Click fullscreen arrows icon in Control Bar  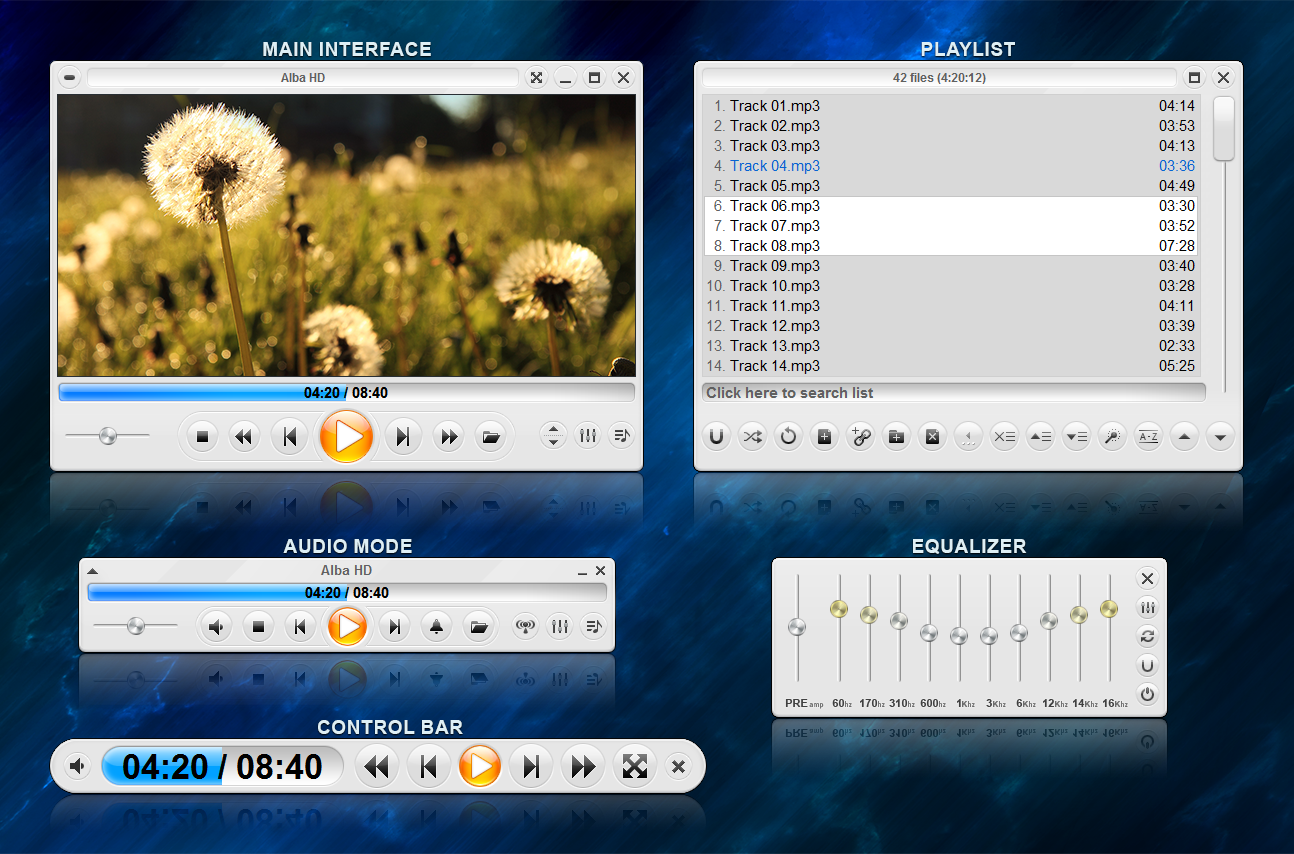[636, 767]
